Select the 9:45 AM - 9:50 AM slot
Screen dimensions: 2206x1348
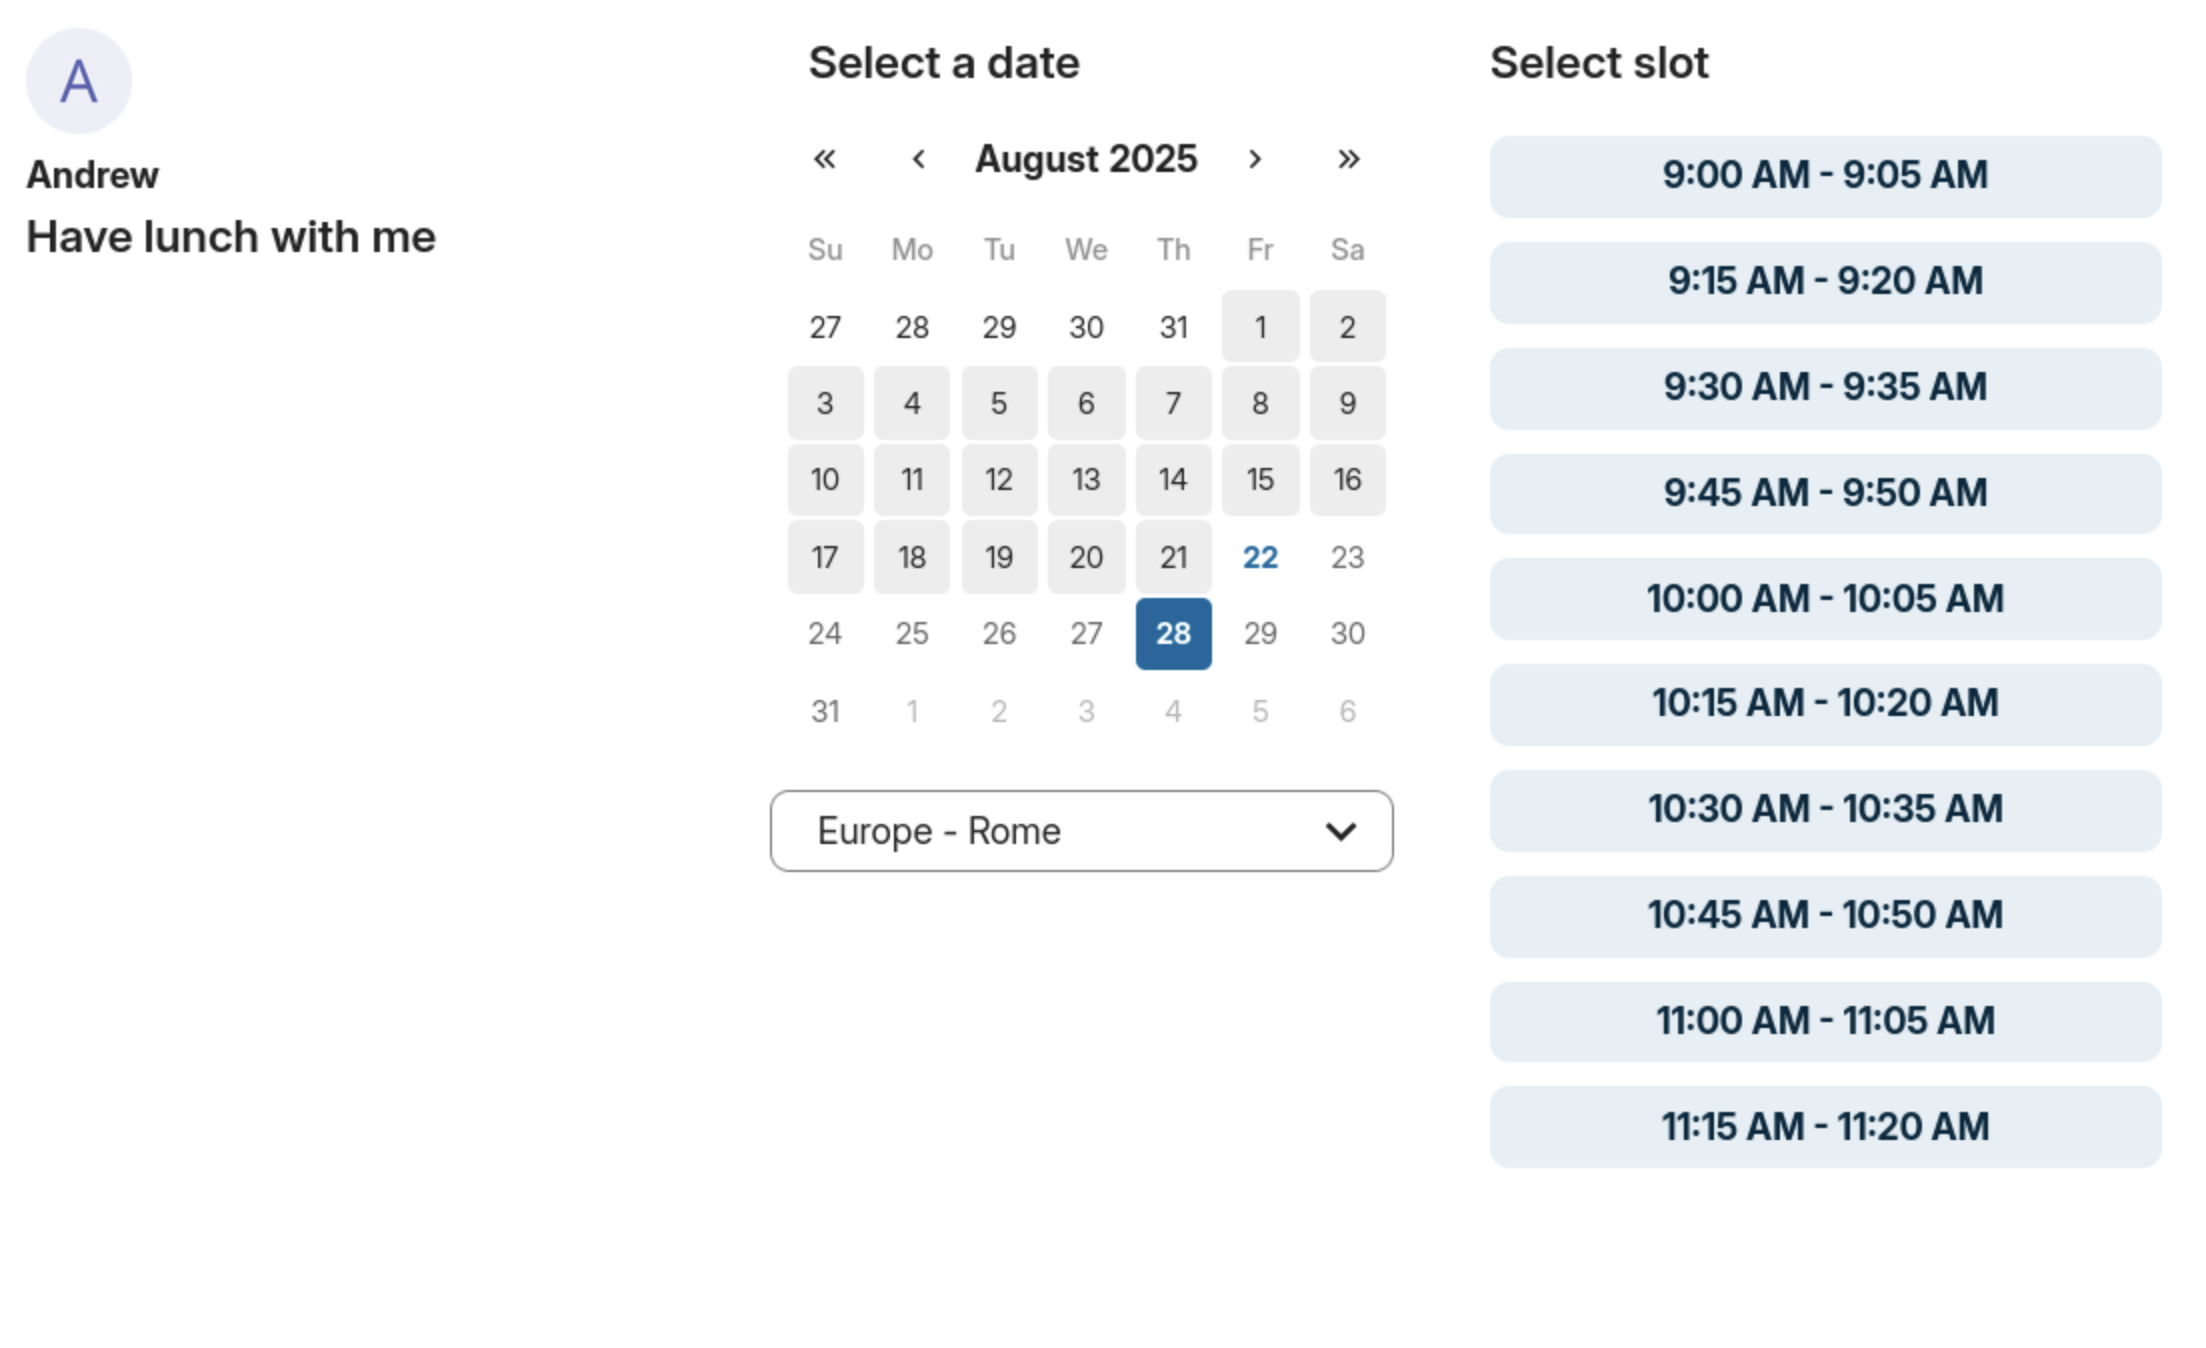click(1824, 493)
